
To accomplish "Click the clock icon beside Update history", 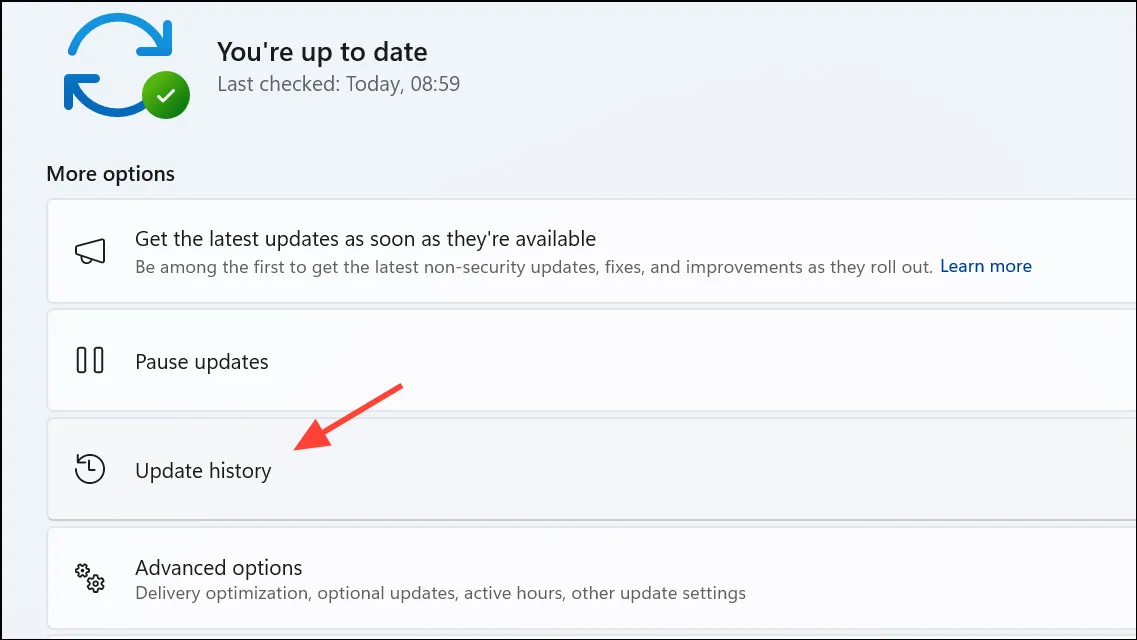I will coord(90,469).
